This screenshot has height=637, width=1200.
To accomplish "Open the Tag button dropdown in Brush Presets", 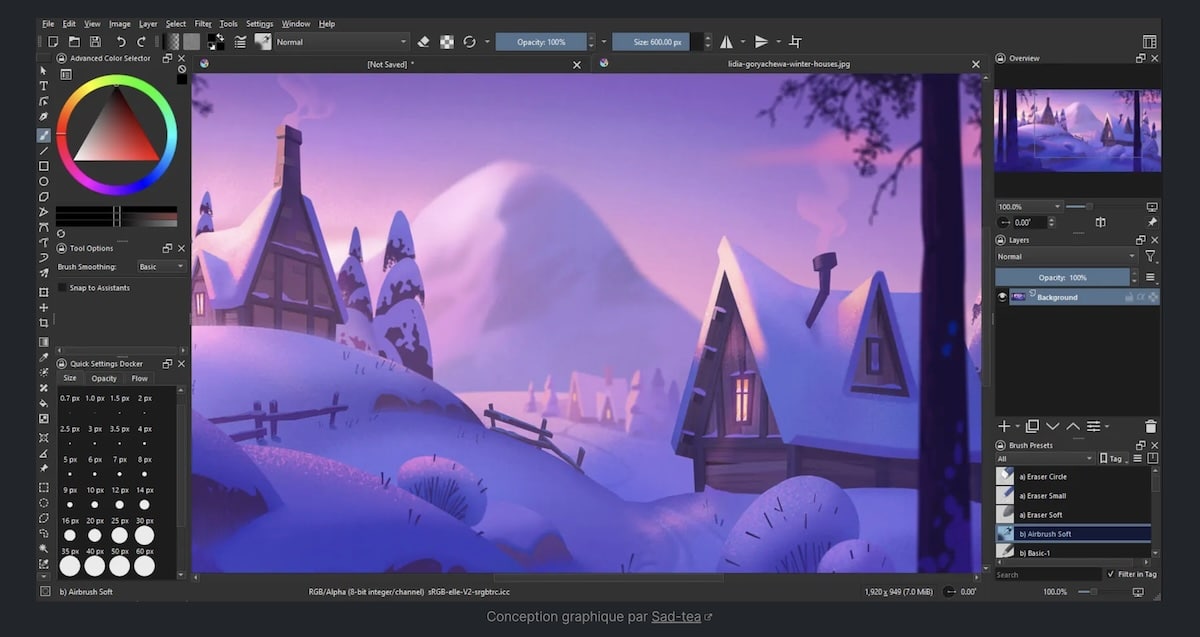I will [x=1114, y=458].
